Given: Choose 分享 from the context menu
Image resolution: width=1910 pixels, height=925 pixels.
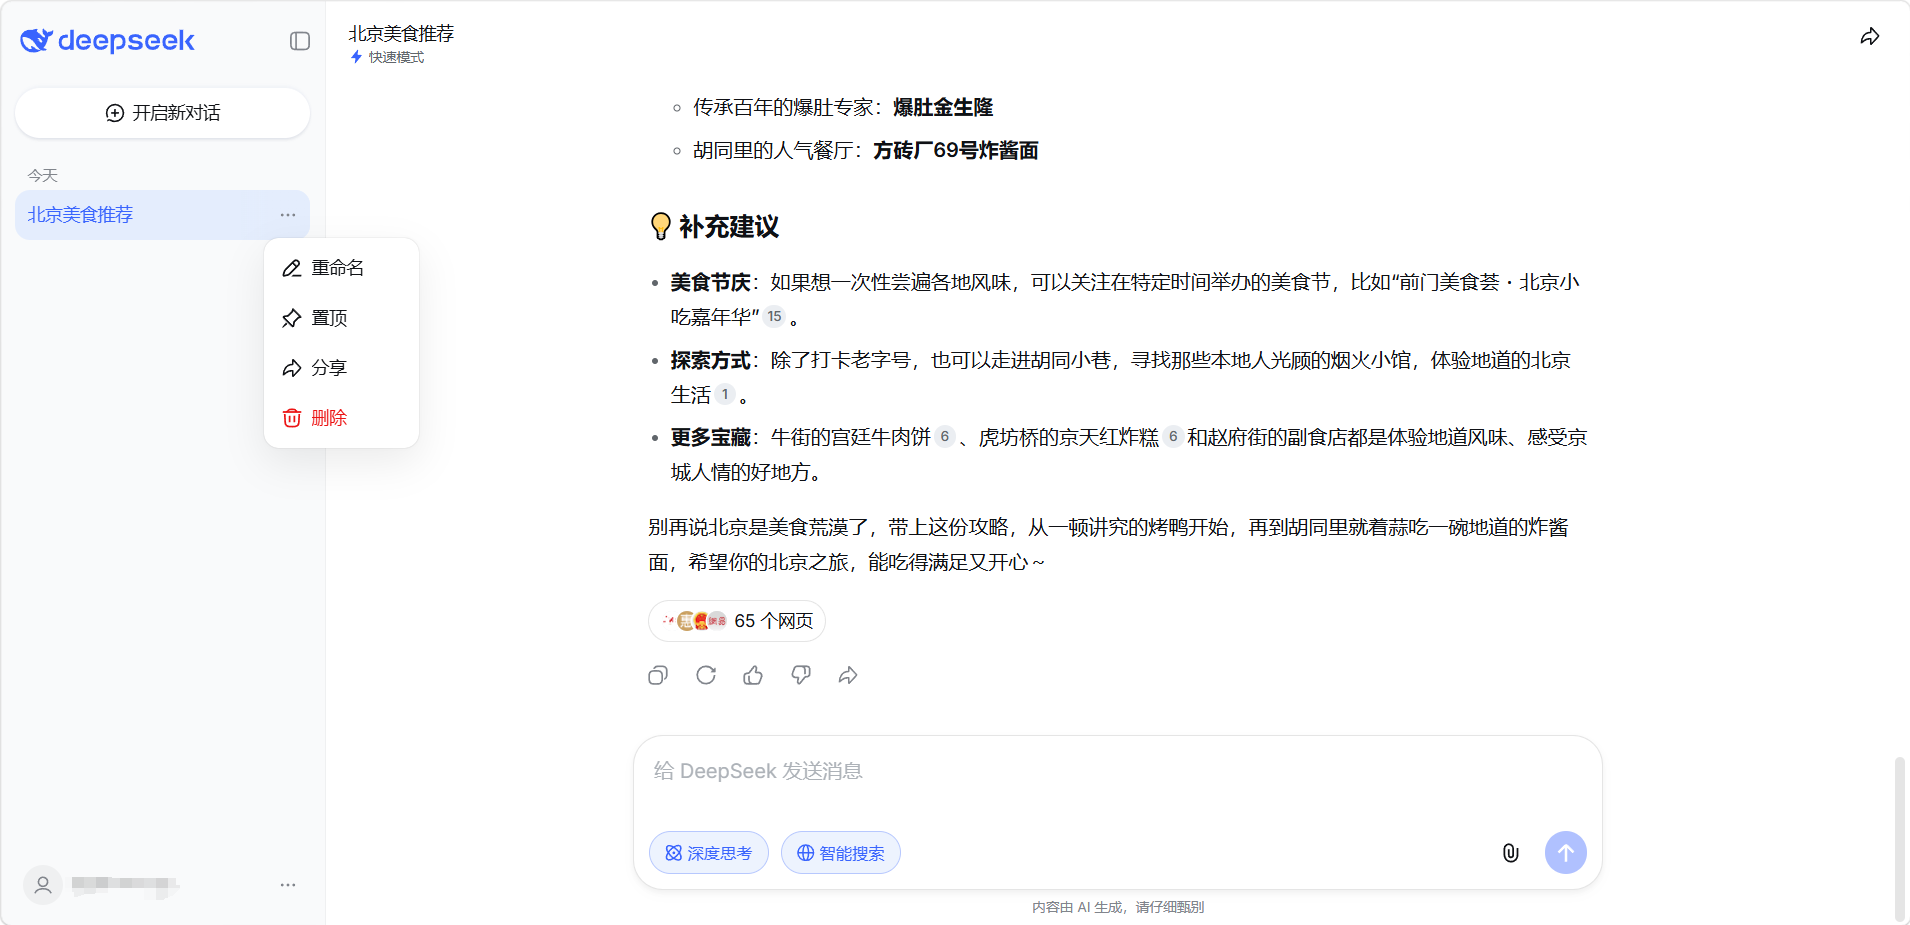Looking at the screenshot, I should [x=341, y=368].
